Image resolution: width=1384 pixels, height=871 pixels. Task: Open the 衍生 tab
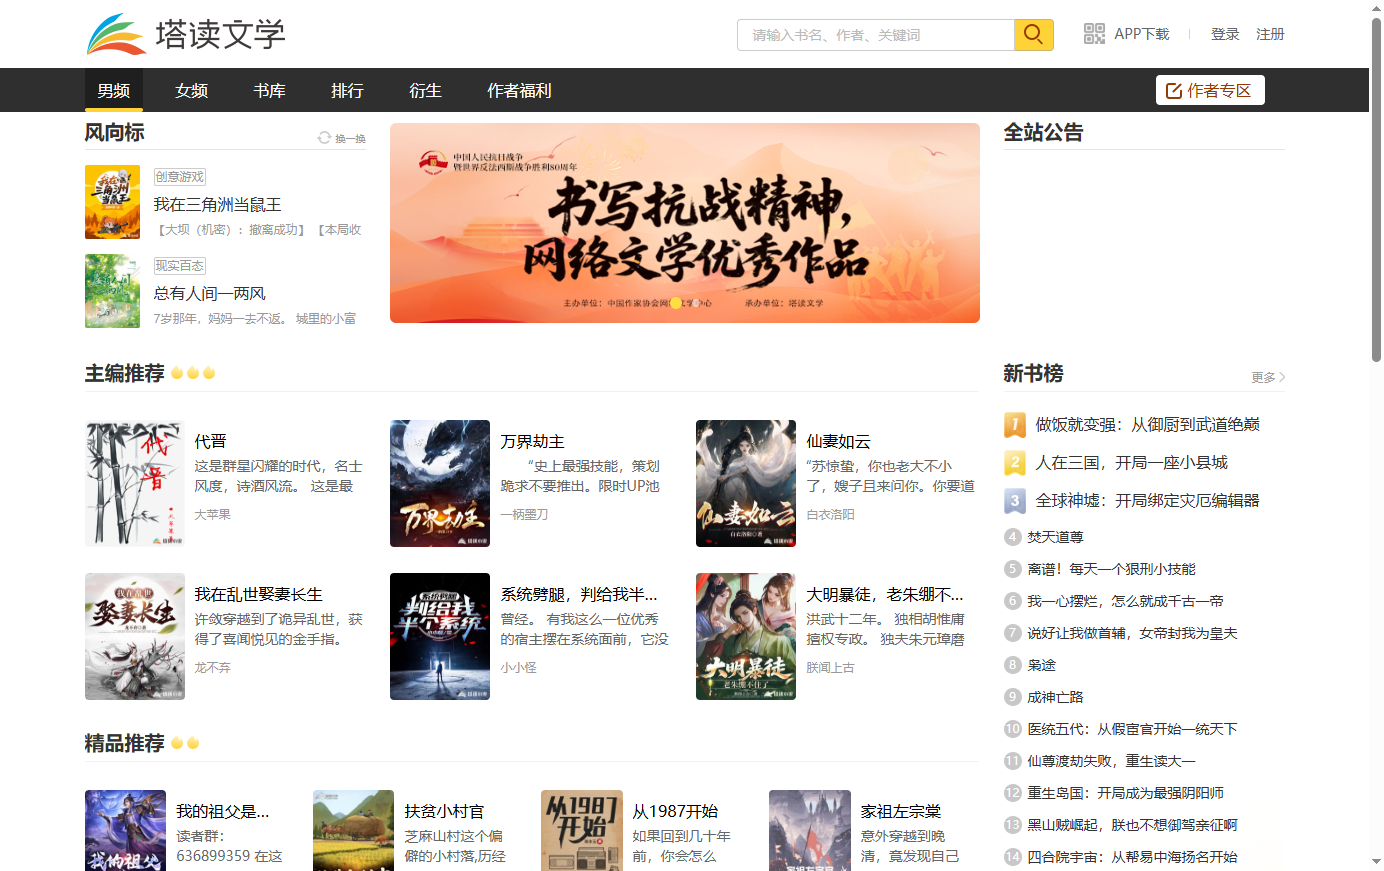point(426,90)
